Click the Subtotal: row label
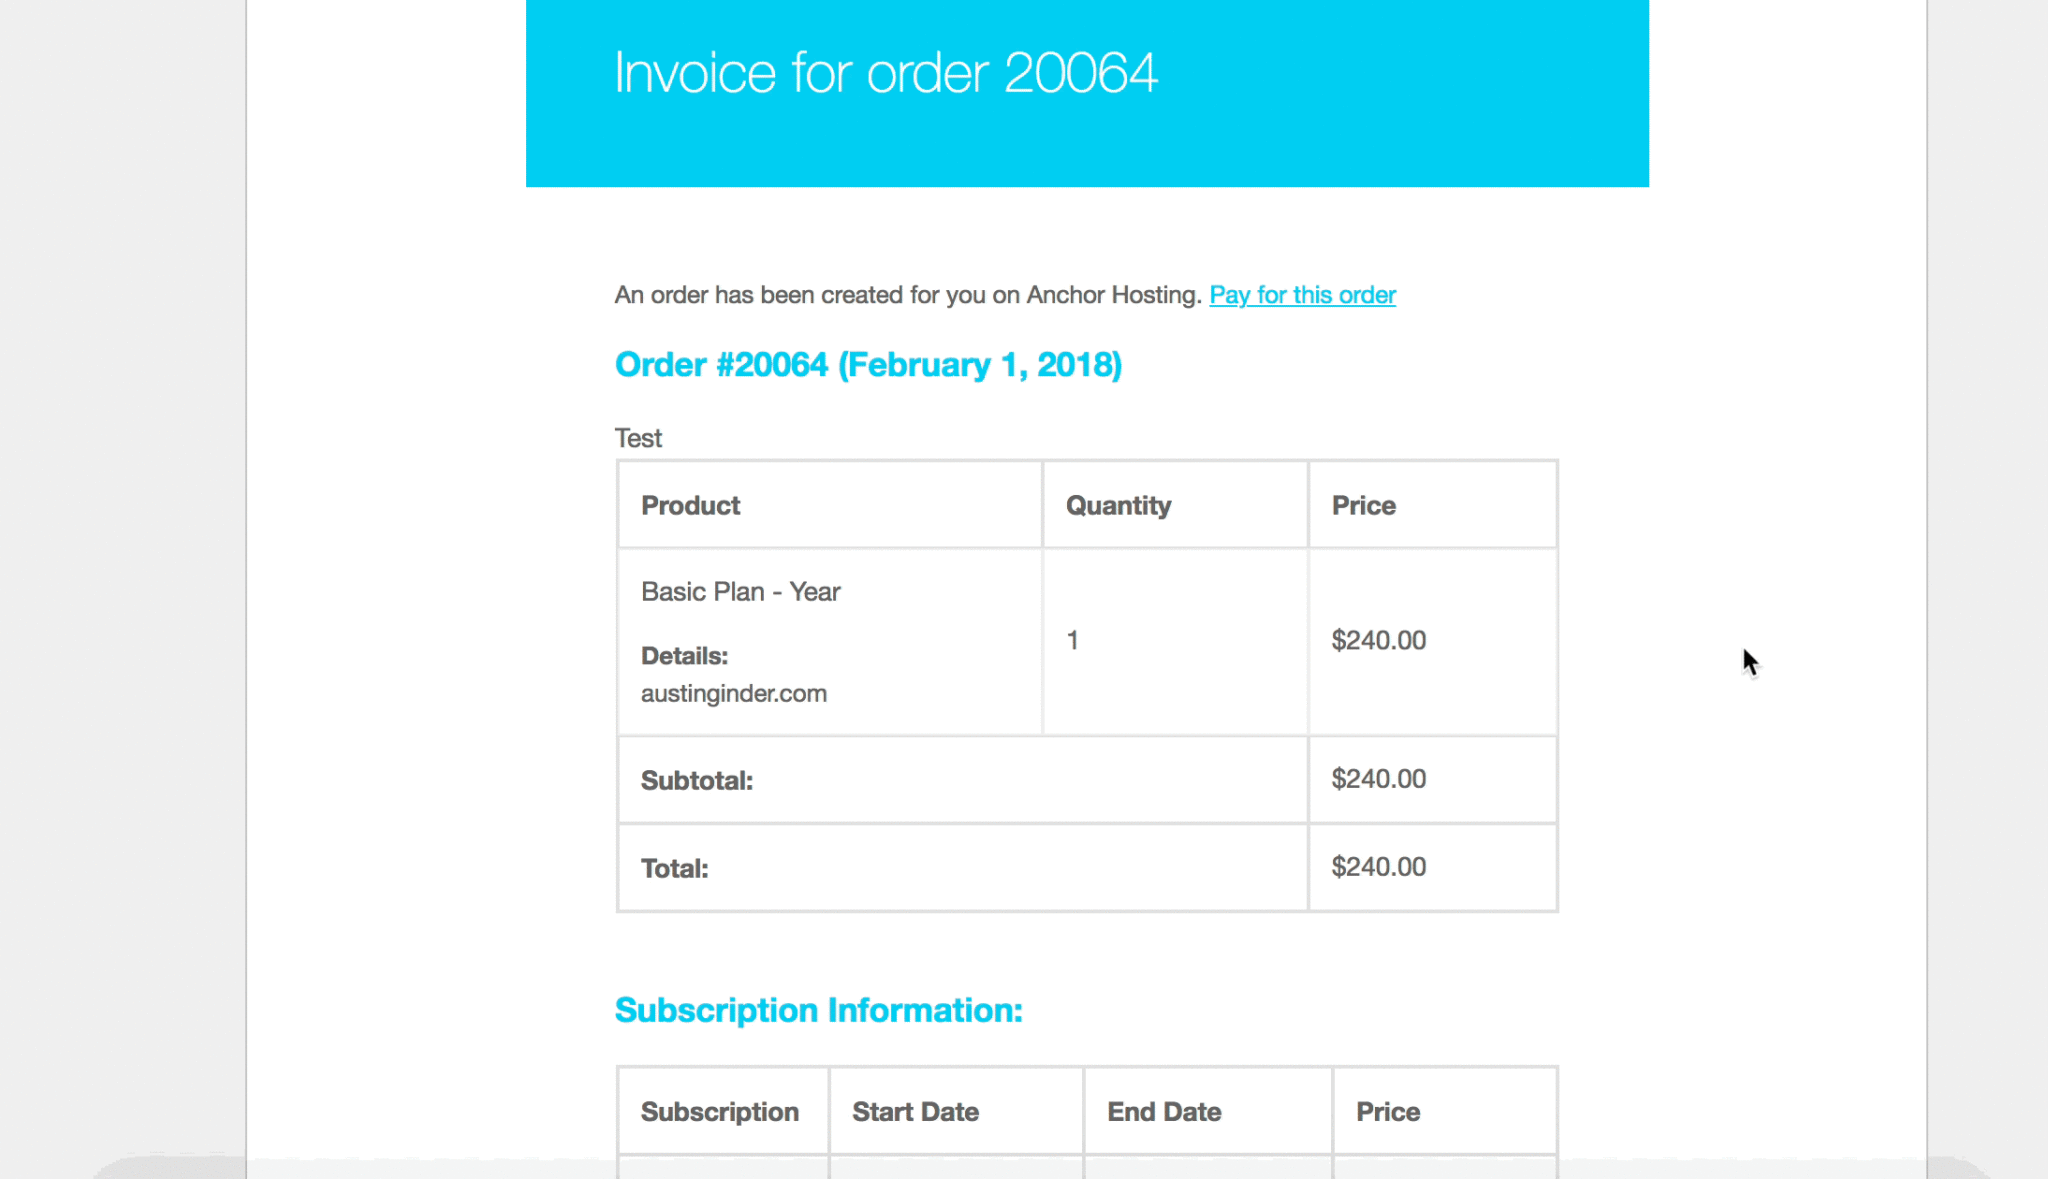The height and width of the screenshot is (1179, 2048). click(696, 780)
